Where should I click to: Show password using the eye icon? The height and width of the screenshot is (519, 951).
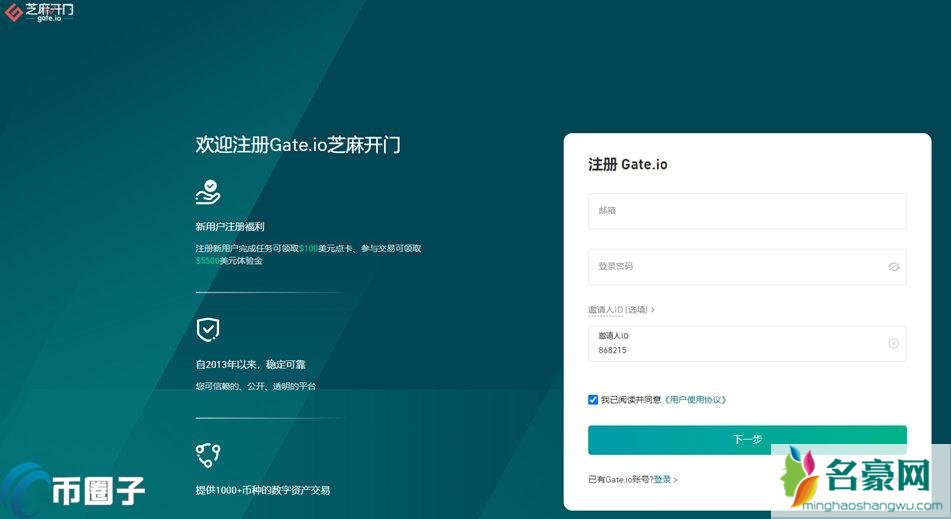[x=893, y=267]
